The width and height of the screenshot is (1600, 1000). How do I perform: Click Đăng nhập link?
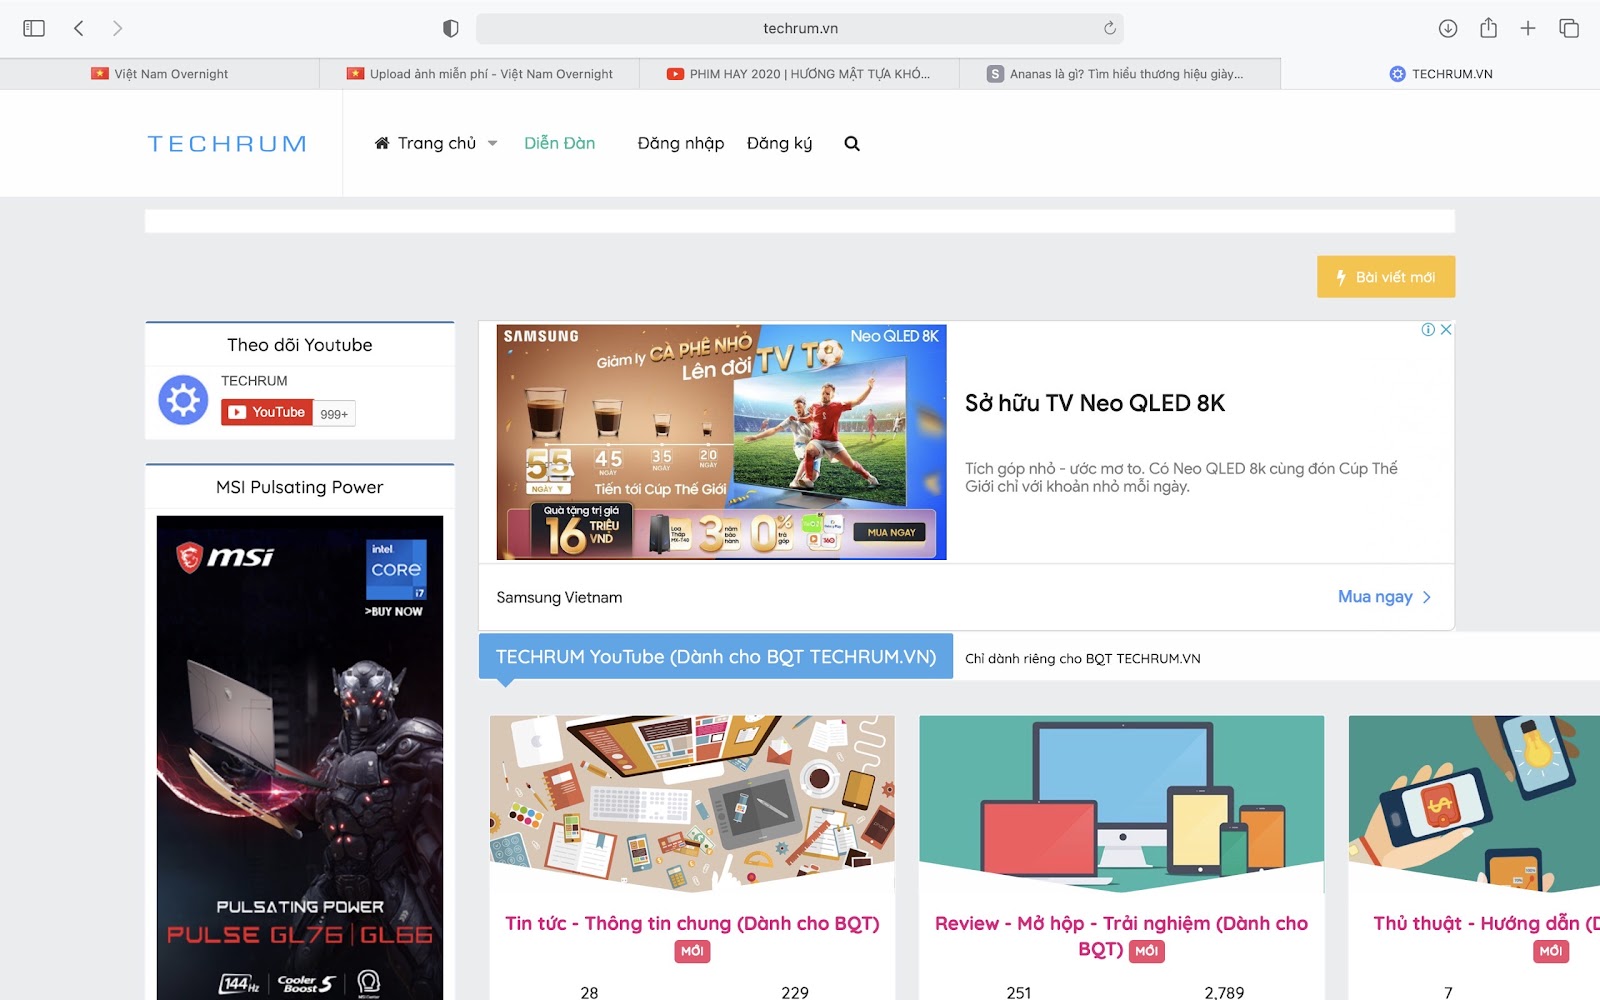click(x=681, y=144)
